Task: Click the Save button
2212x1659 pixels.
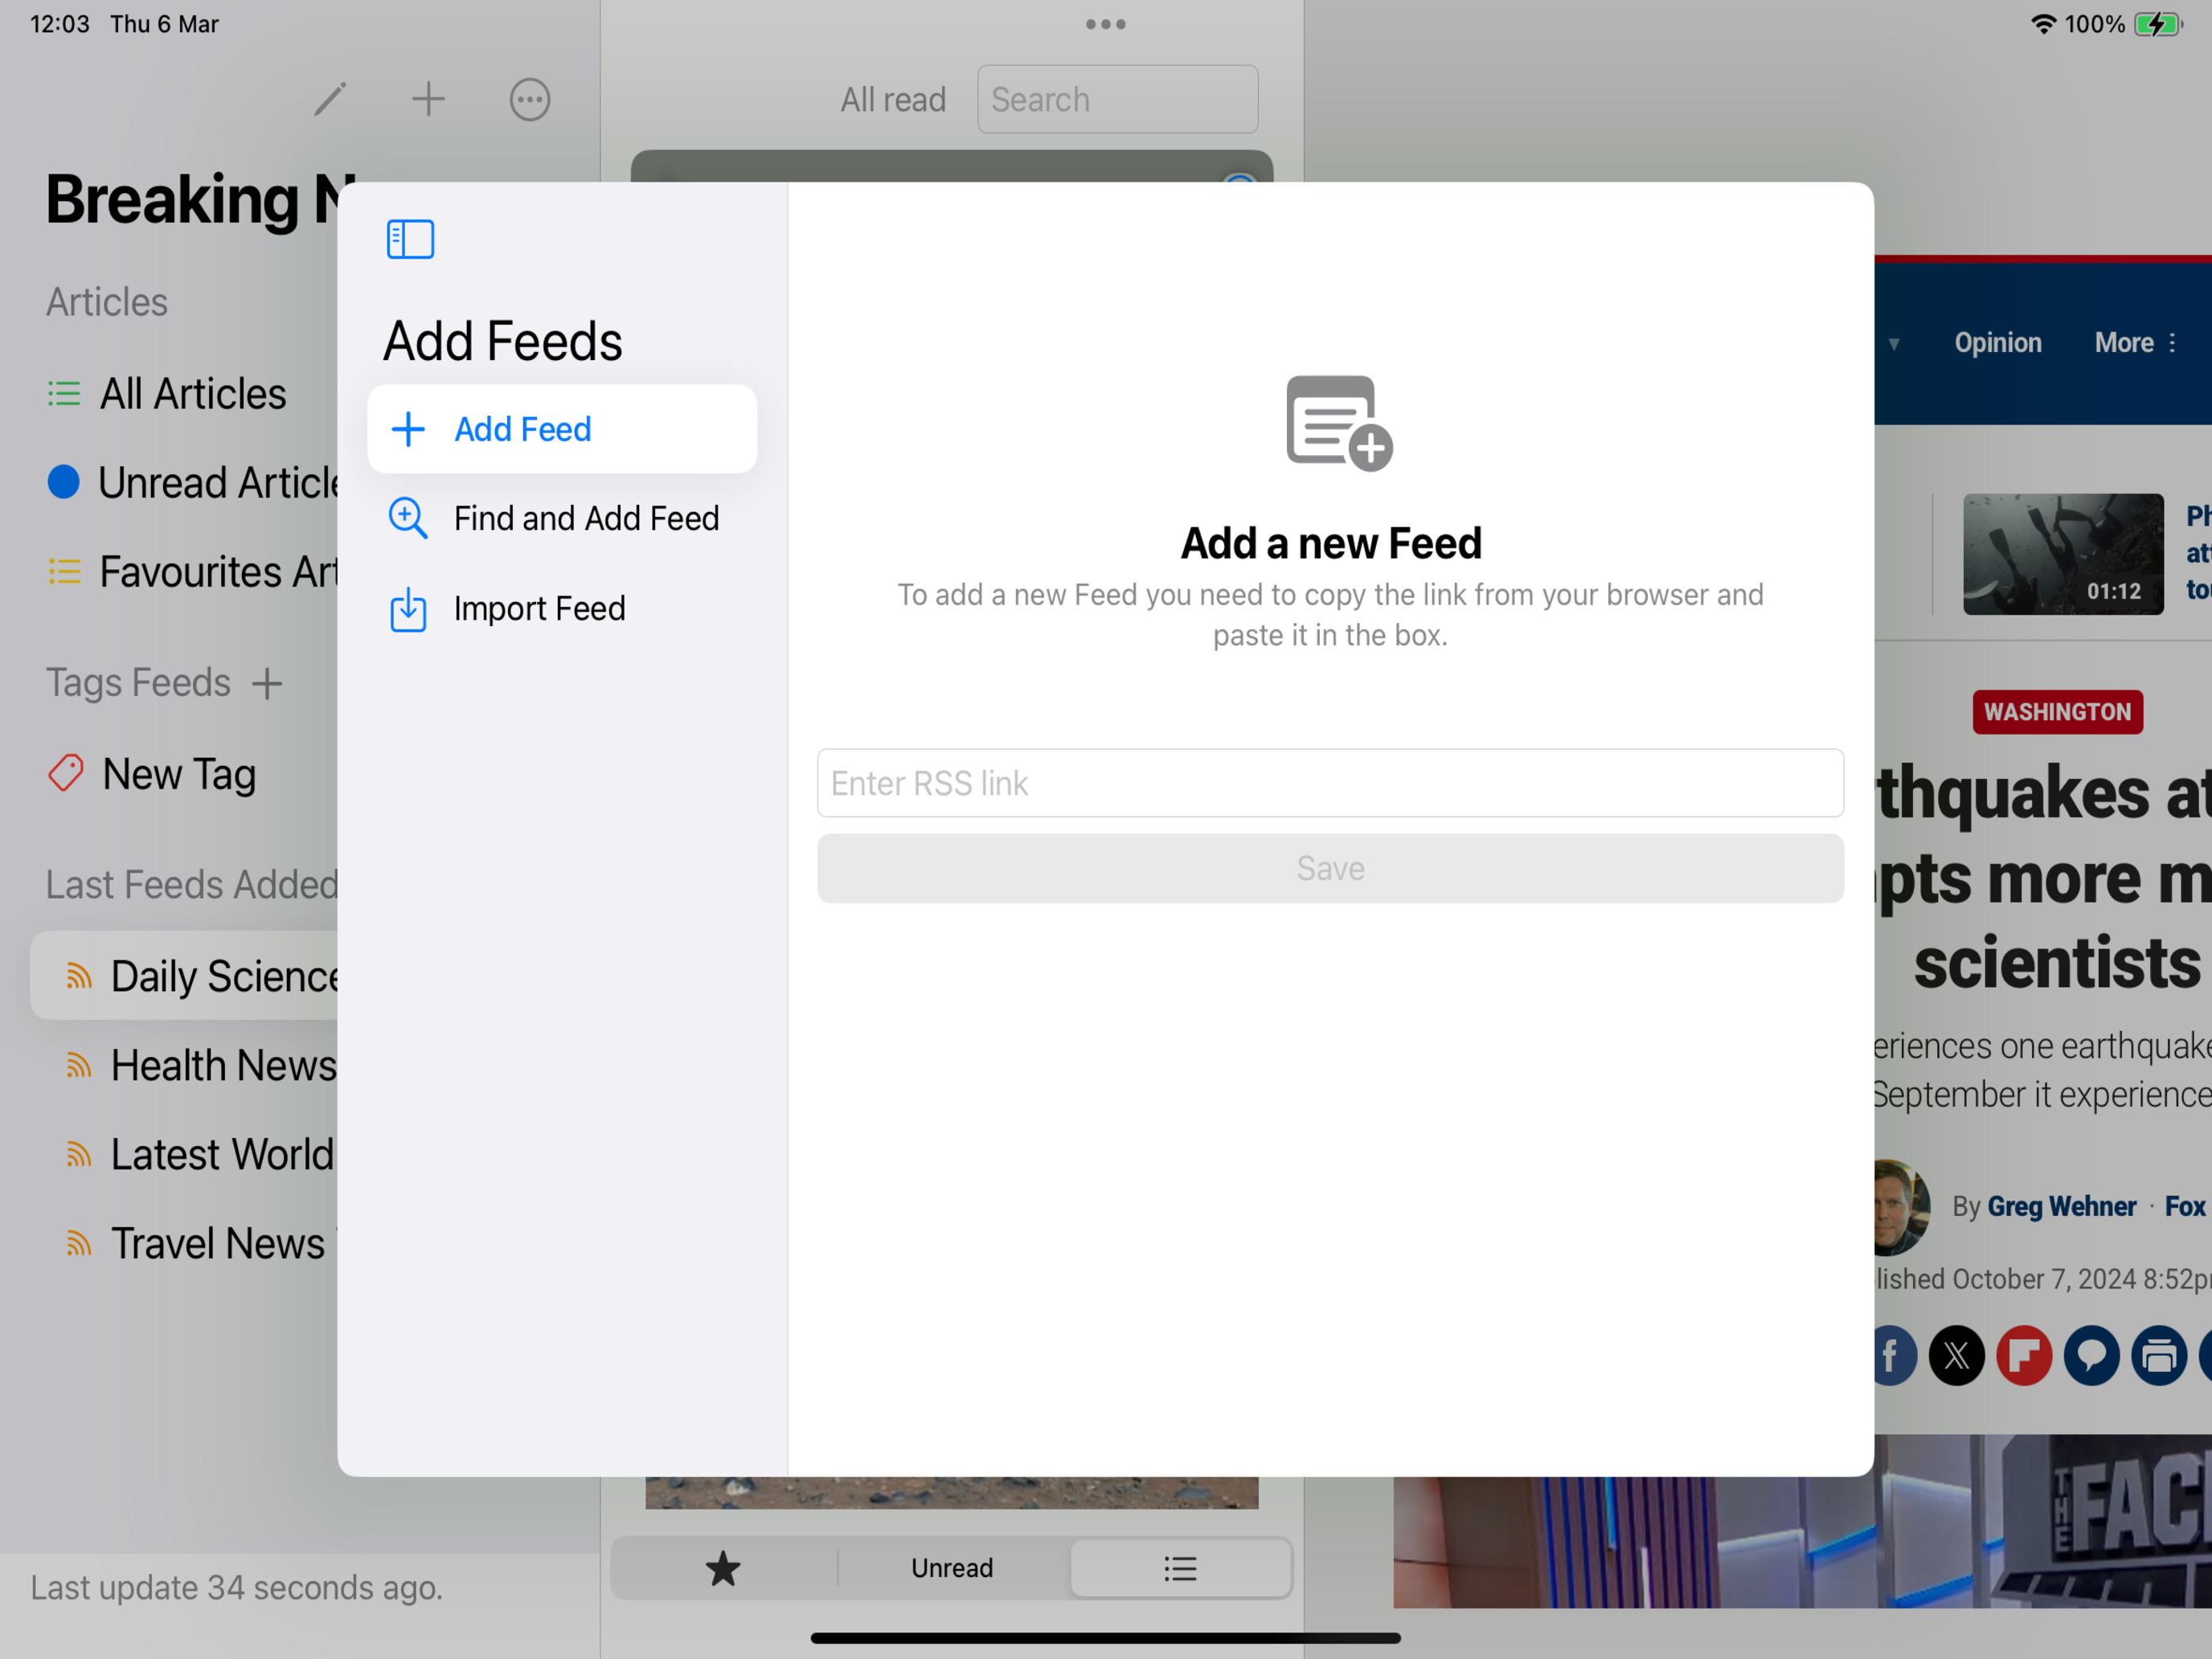Action: 1330,868
